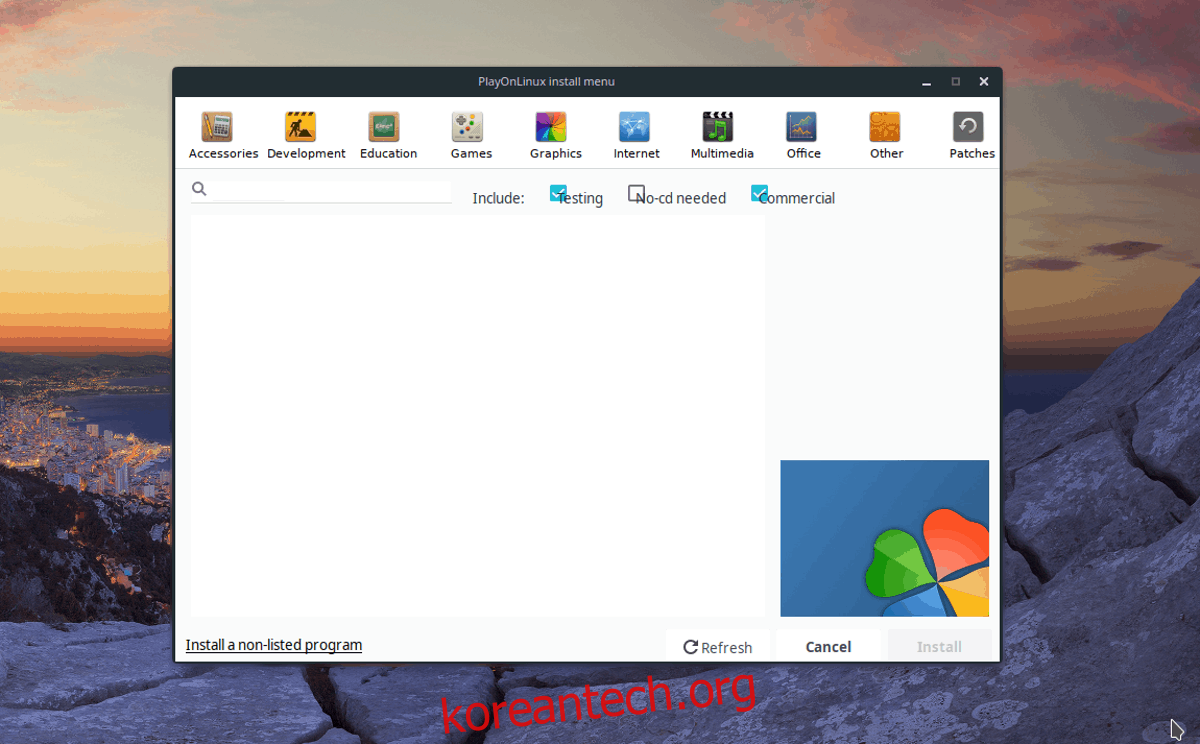Viewport: 1200px width, 744px height.
Task: Minimize the PlayOnLinux install menu window
Action: point(927,82)
